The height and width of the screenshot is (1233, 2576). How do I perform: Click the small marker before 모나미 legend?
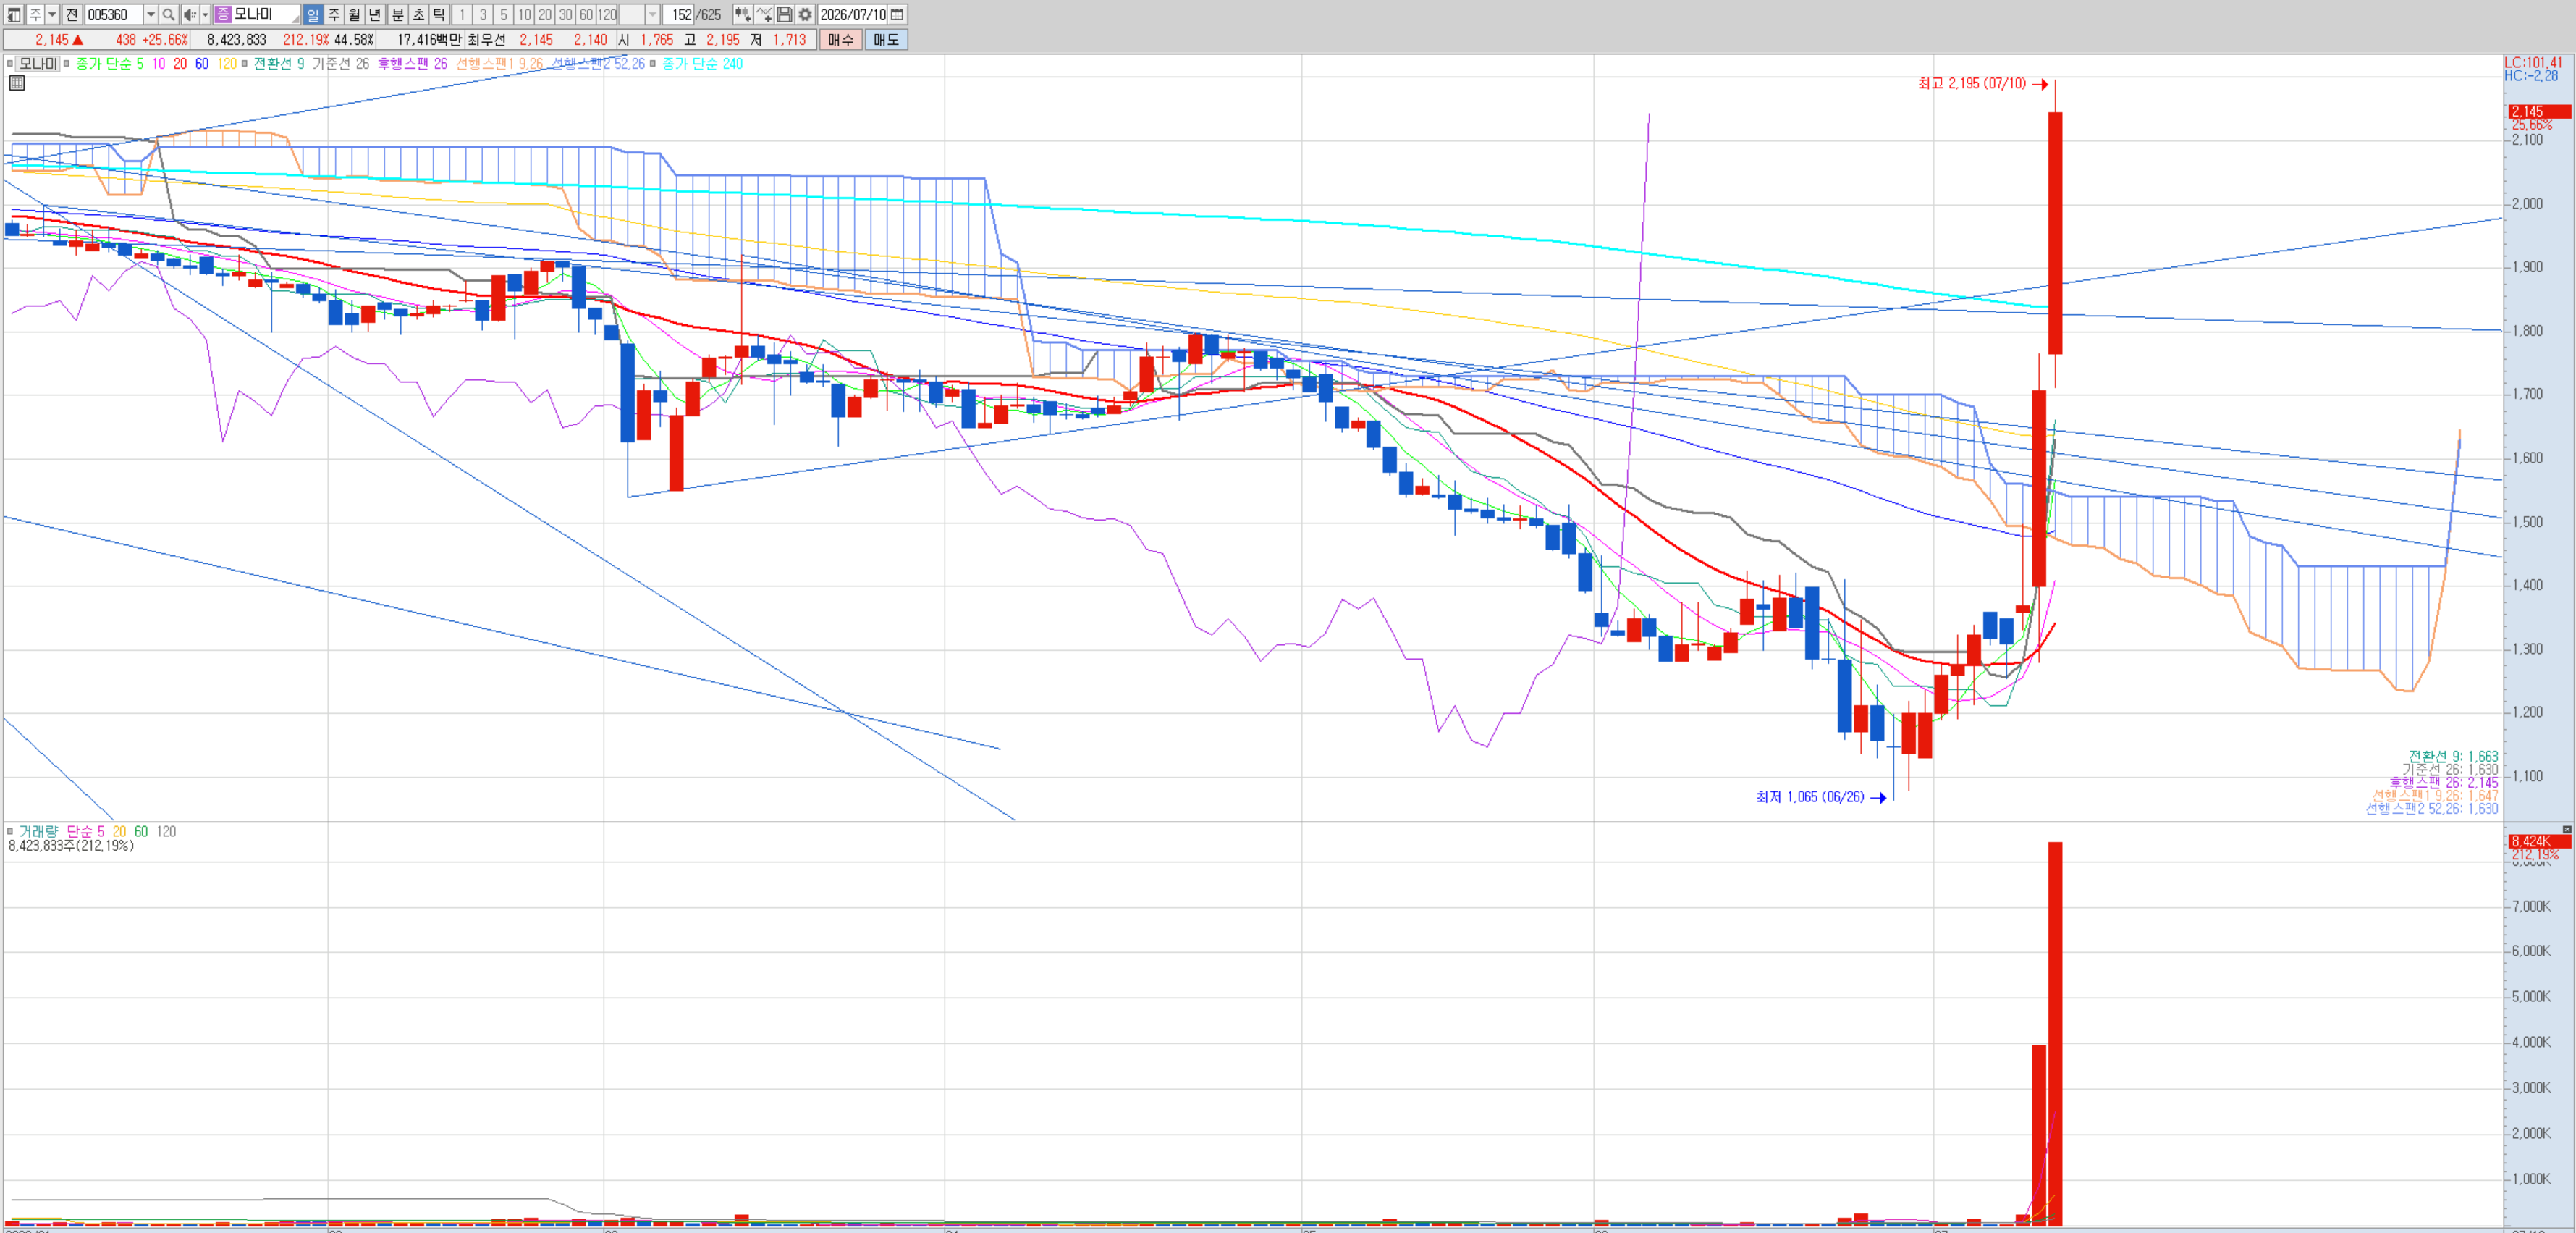click(10, 63)
